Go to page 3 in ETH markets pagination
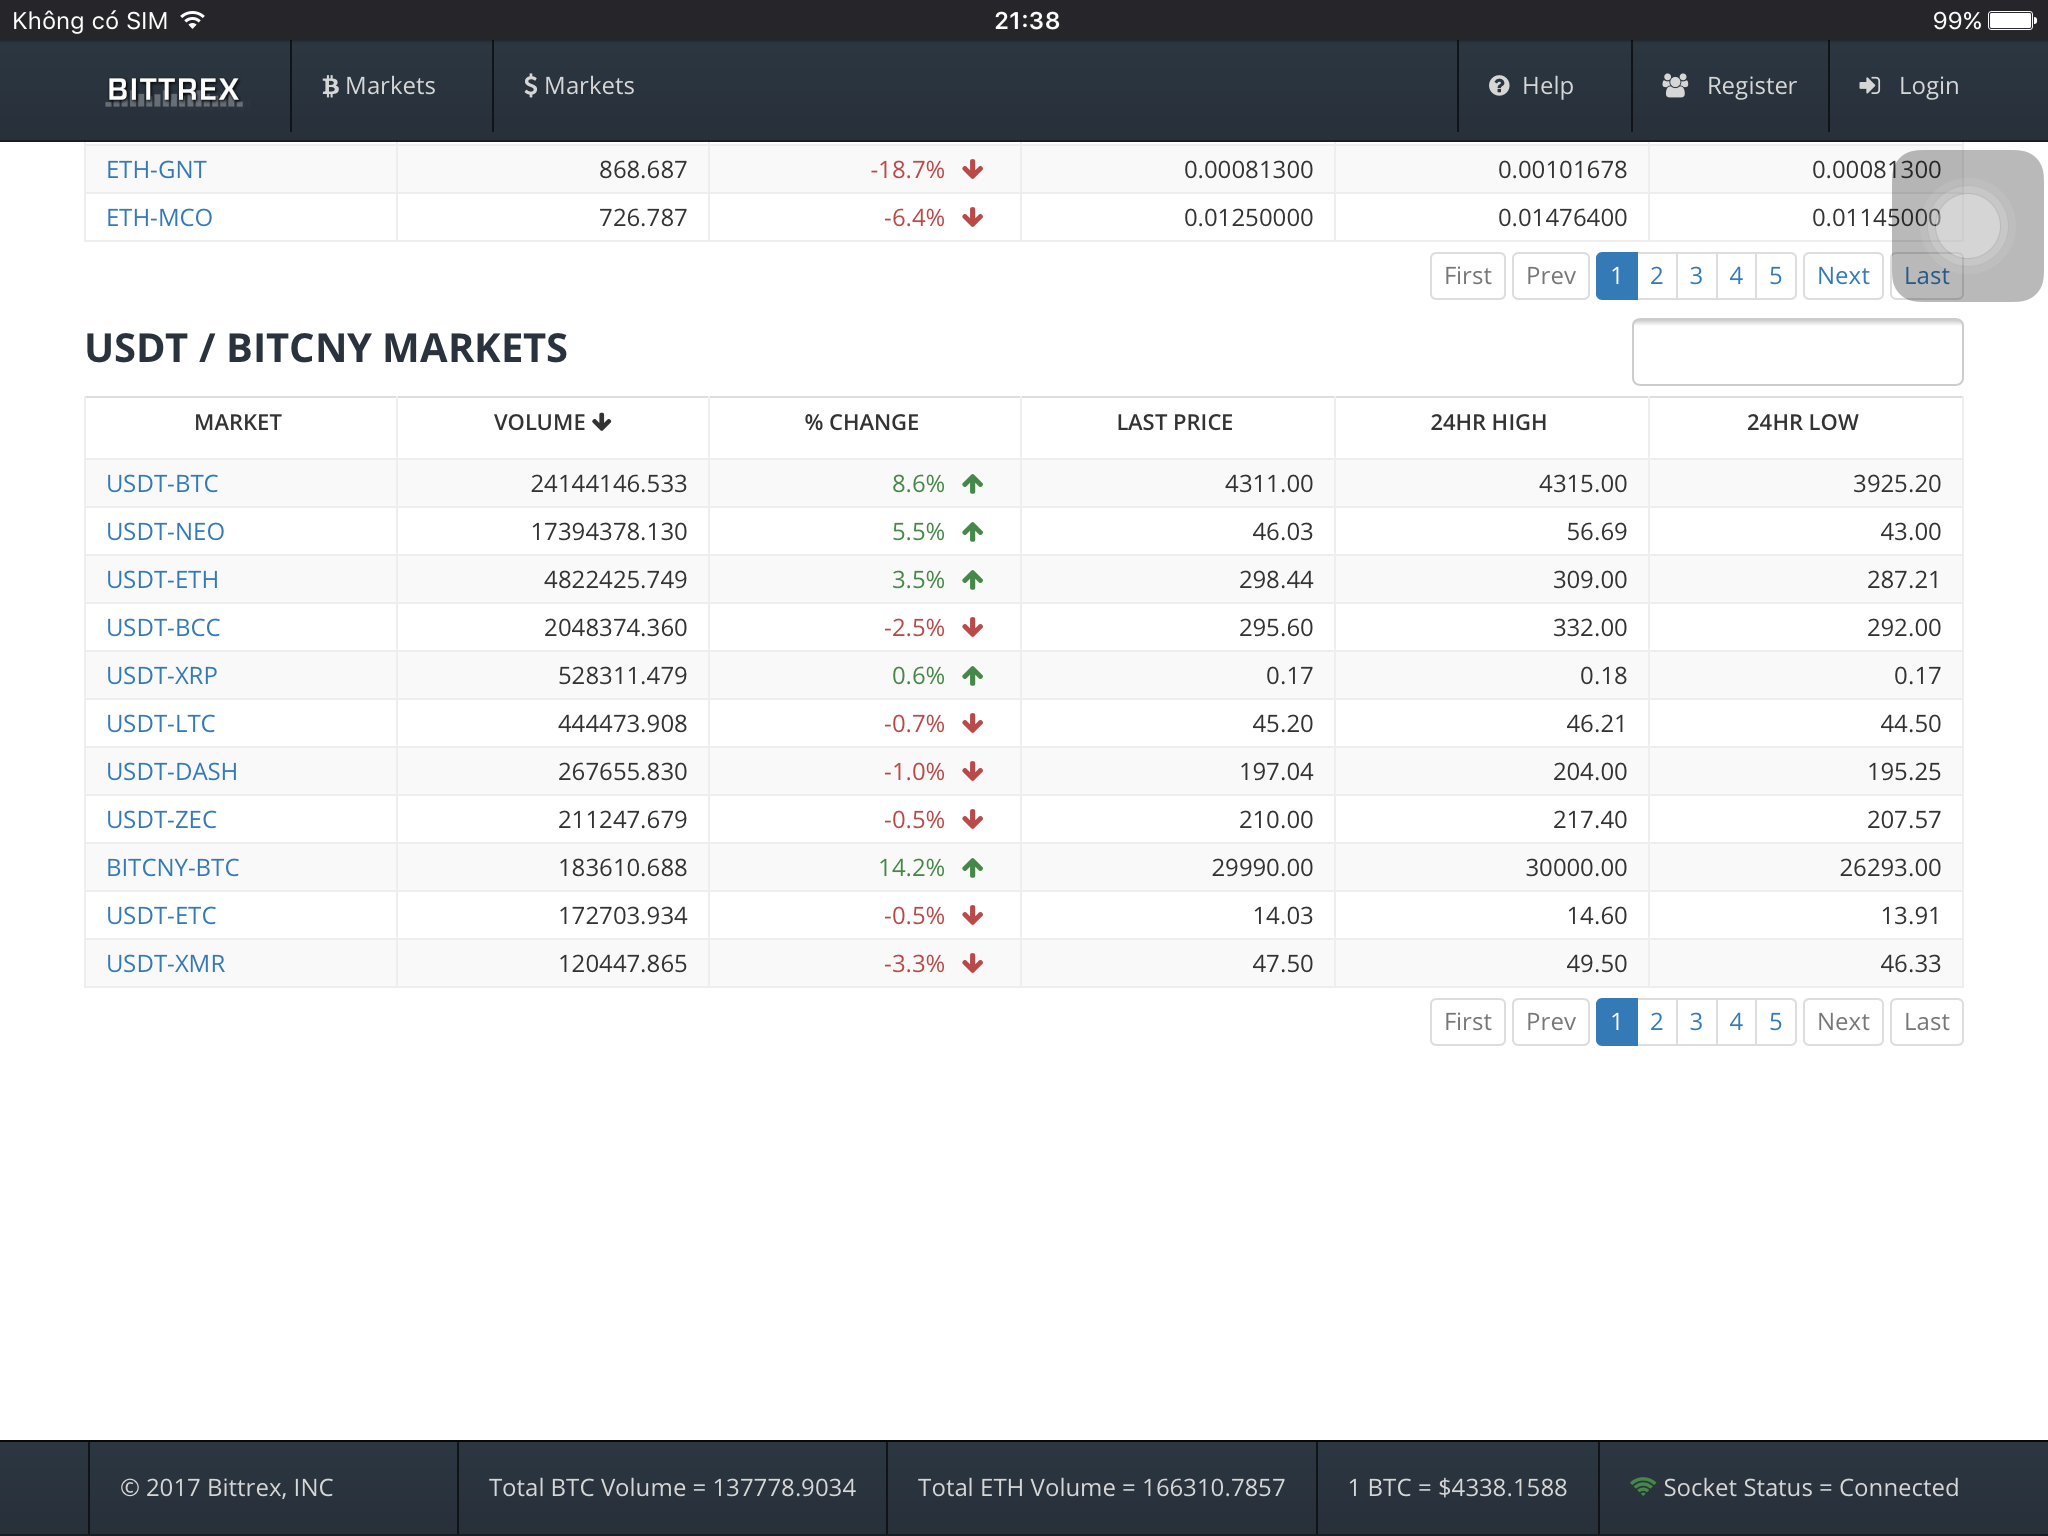The width and height of the screenshot is (2048, 1536). pyautogui.click(x=1696, y=276)
